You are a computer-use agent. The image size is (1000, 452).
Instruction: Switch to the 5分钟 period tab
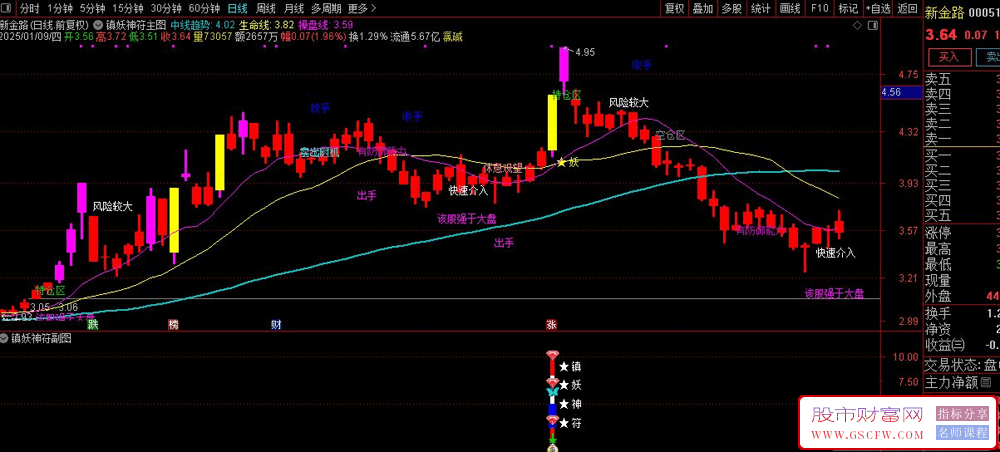coord(93,9)
